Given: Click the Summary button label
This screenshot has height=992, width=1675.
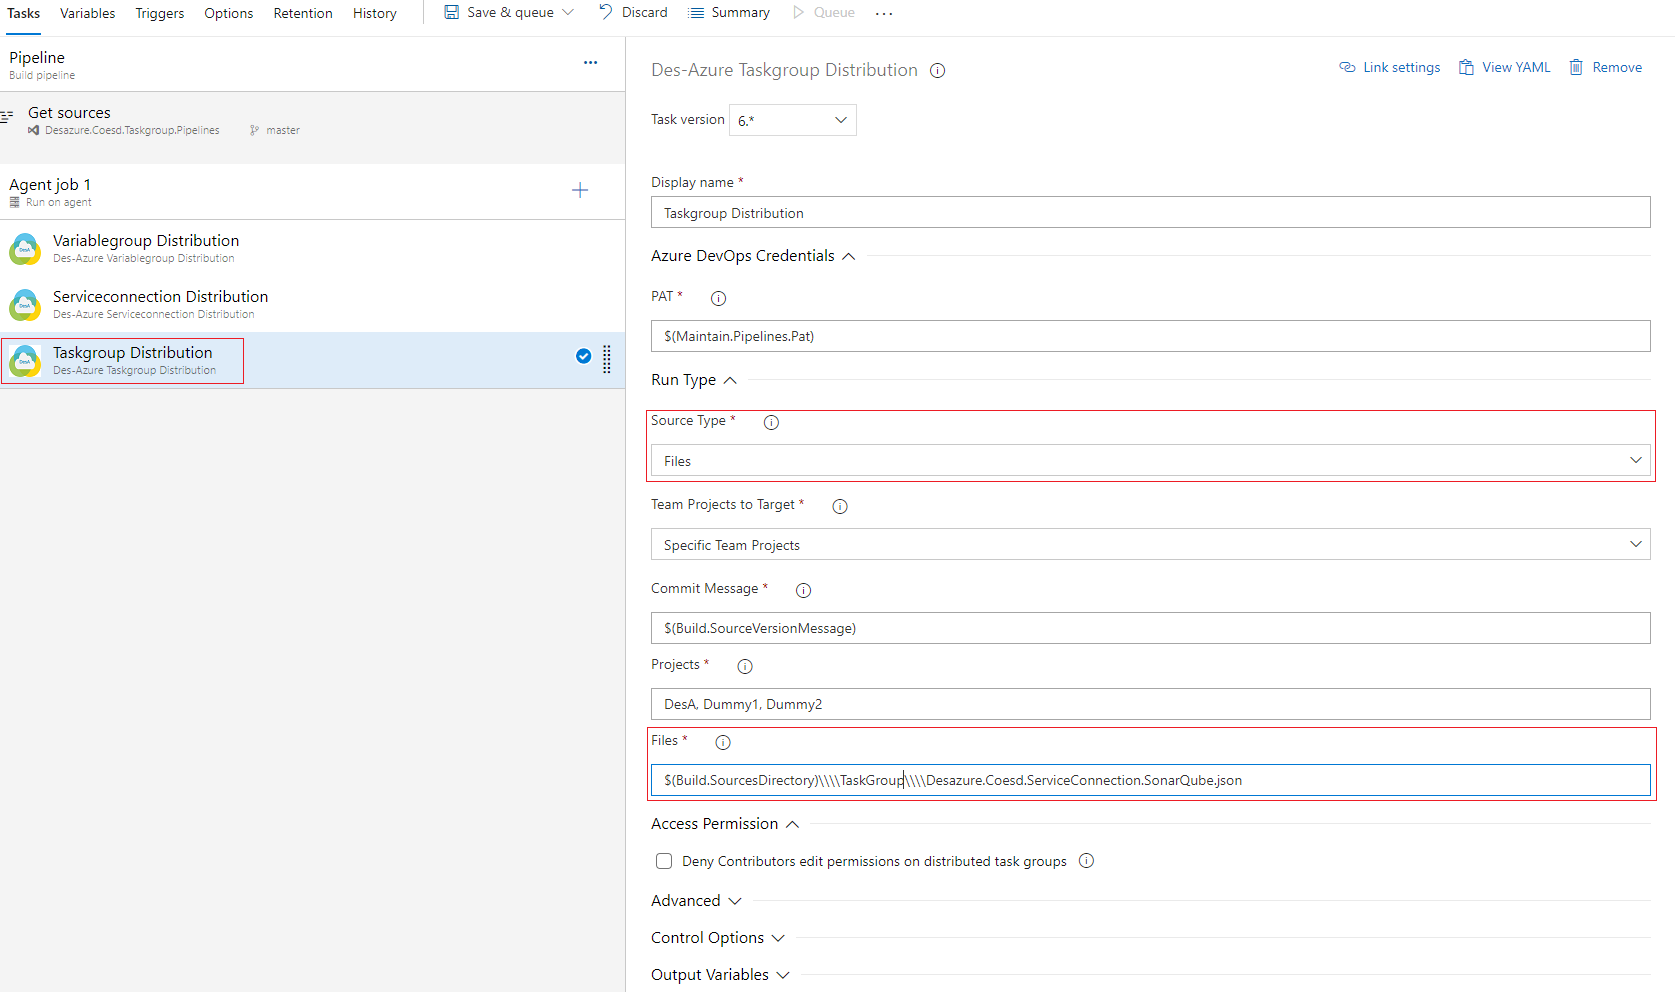Looking at the screenshot, I should (741, 13).
